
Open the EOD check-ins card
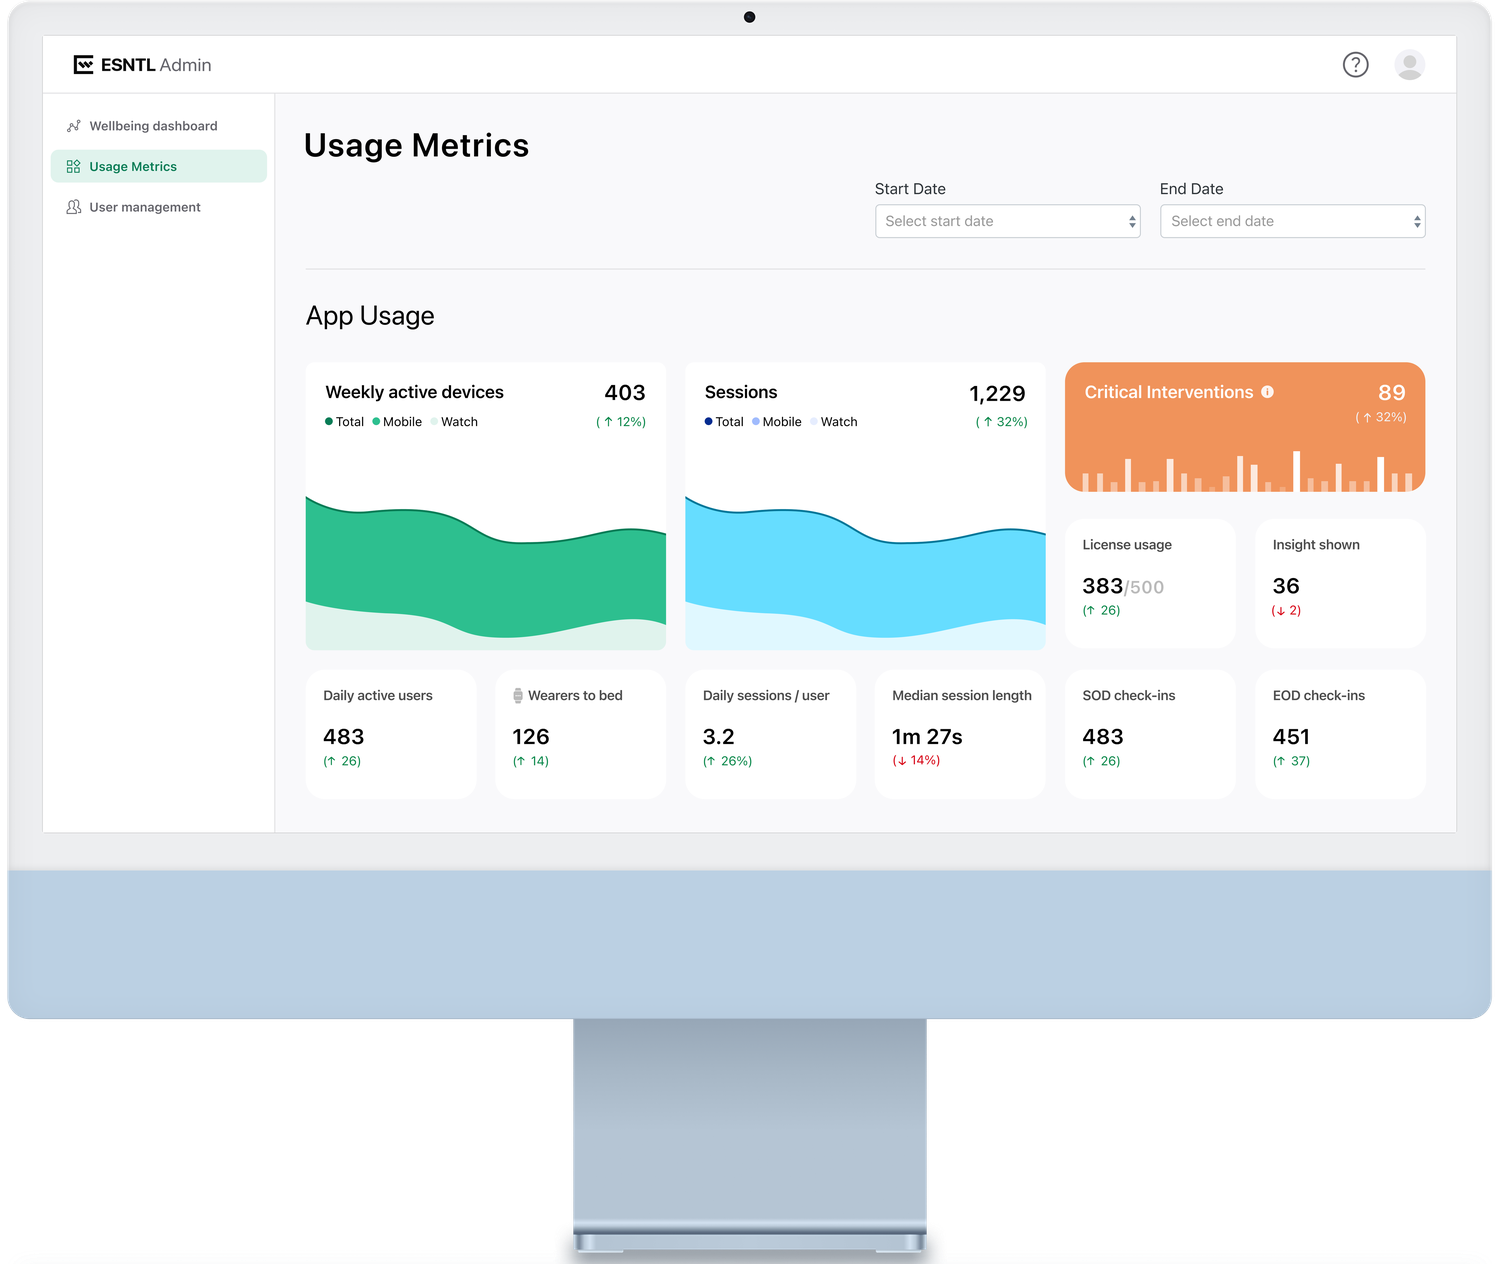click(1340, 734)
